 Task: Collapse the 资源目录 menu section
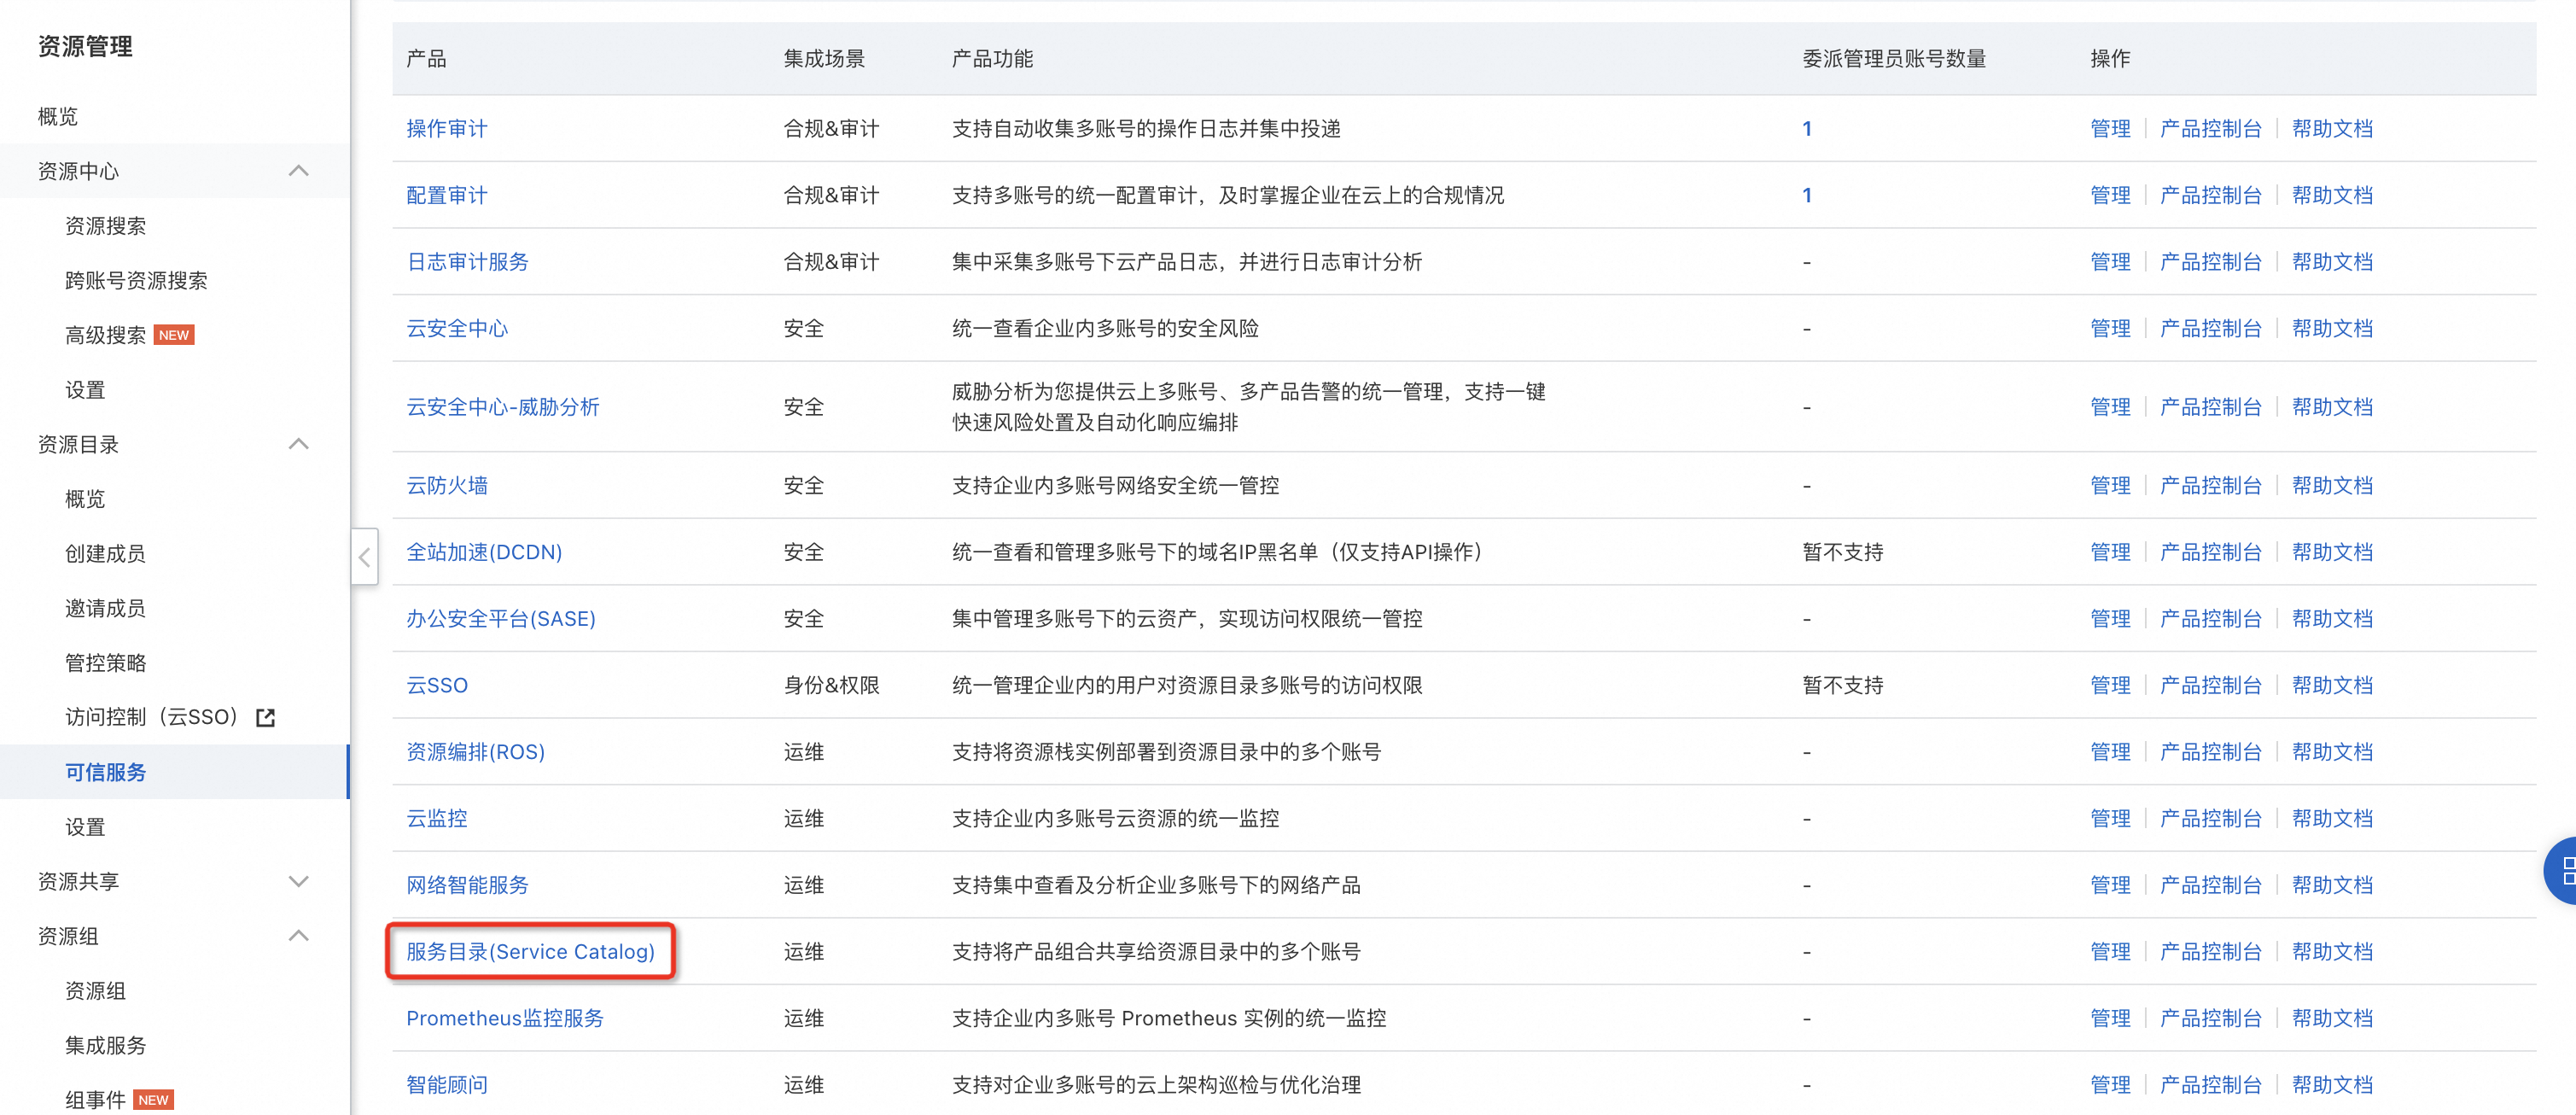(298, 444)
